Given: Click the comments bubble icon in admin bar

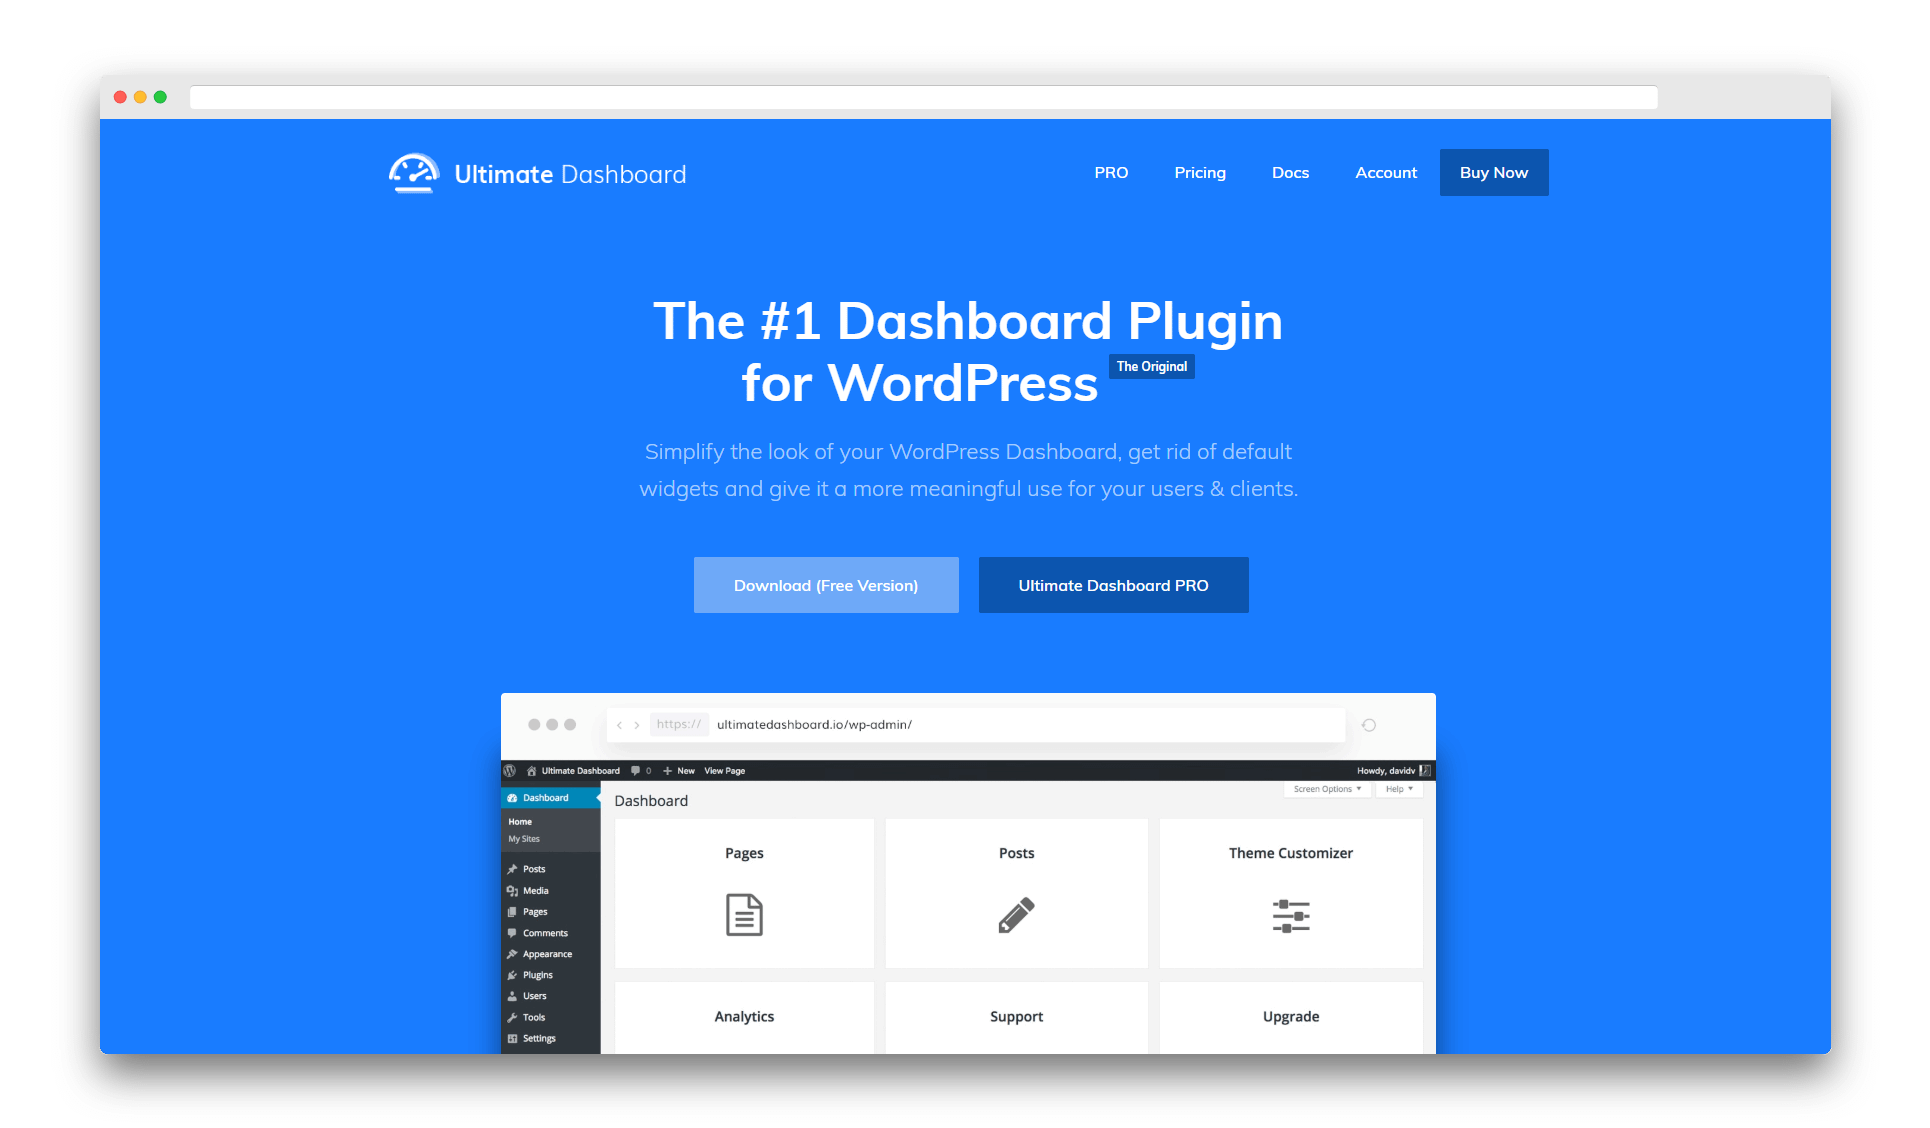Looking at the screenshot, I should click(x=635, y=771).
